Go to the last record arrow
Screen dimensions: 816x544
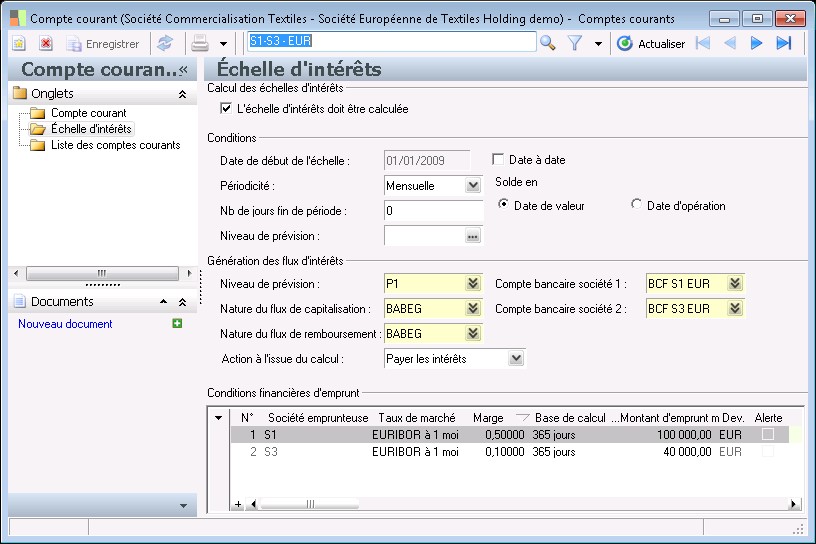coord(784,43)
